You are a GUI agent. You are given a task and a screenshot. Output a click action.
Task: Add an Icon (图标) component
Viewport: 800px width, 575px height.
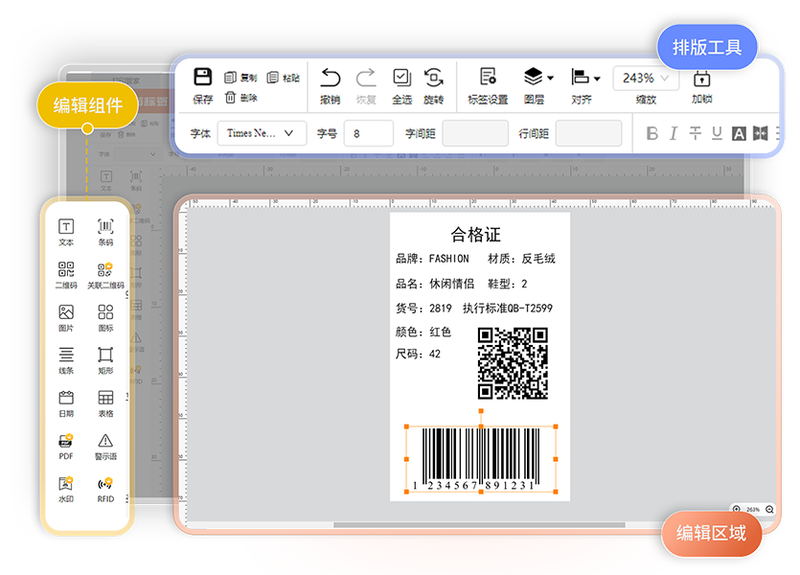coord(106,318)
